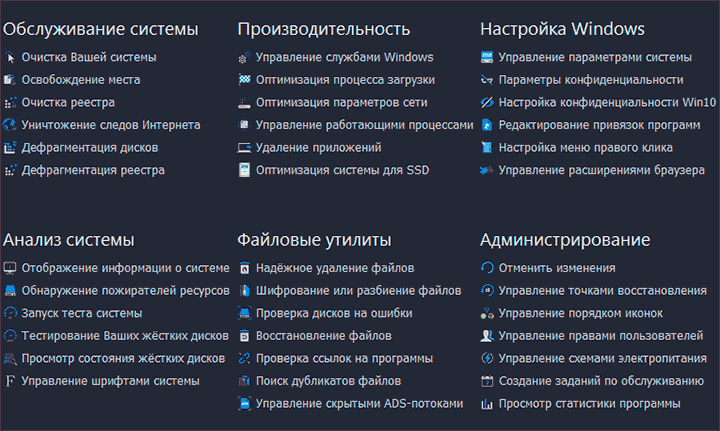Click the Удаление приложений icon
Screen dimensions: 720x431
tap(244, 147)
